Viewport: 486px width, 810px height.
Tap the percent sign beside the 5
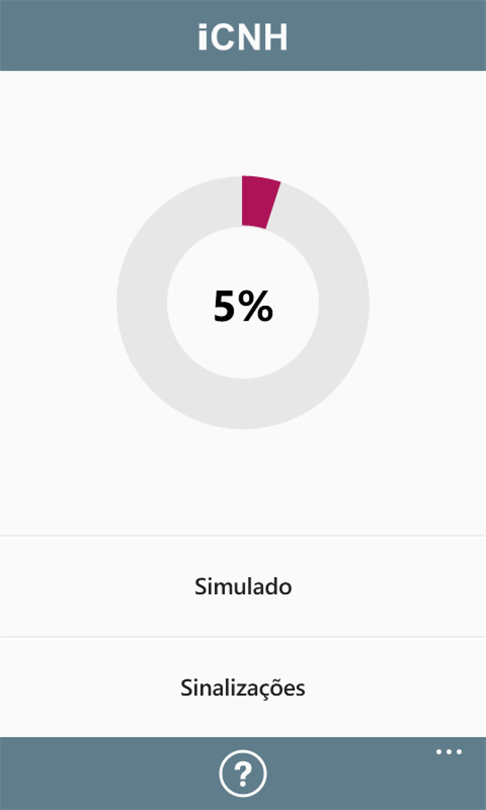point(256,307)
